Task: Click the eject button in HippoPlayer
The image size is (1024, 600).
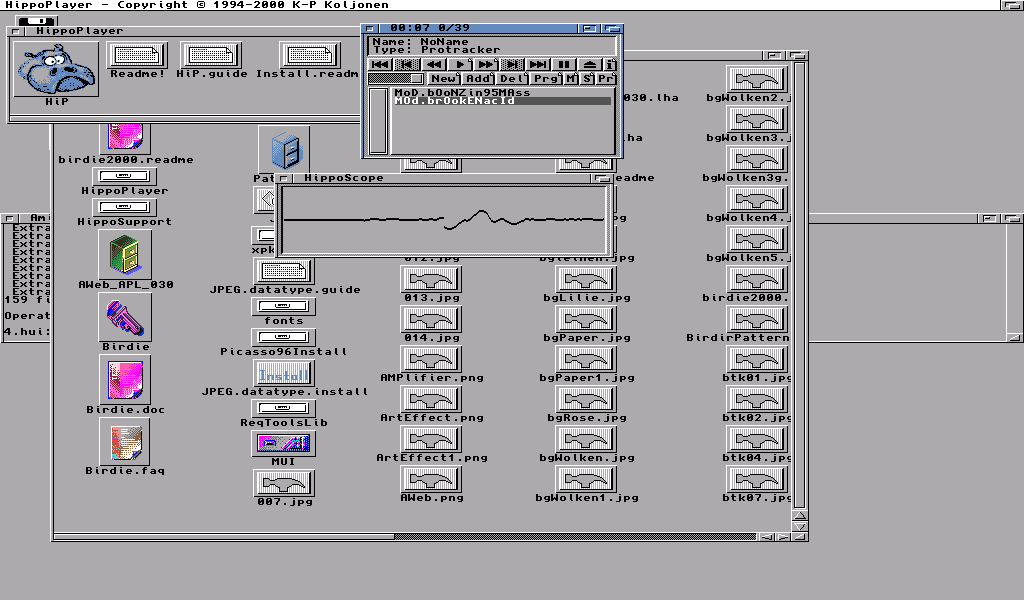Action: pyautogui.click(x=590, y=64)
